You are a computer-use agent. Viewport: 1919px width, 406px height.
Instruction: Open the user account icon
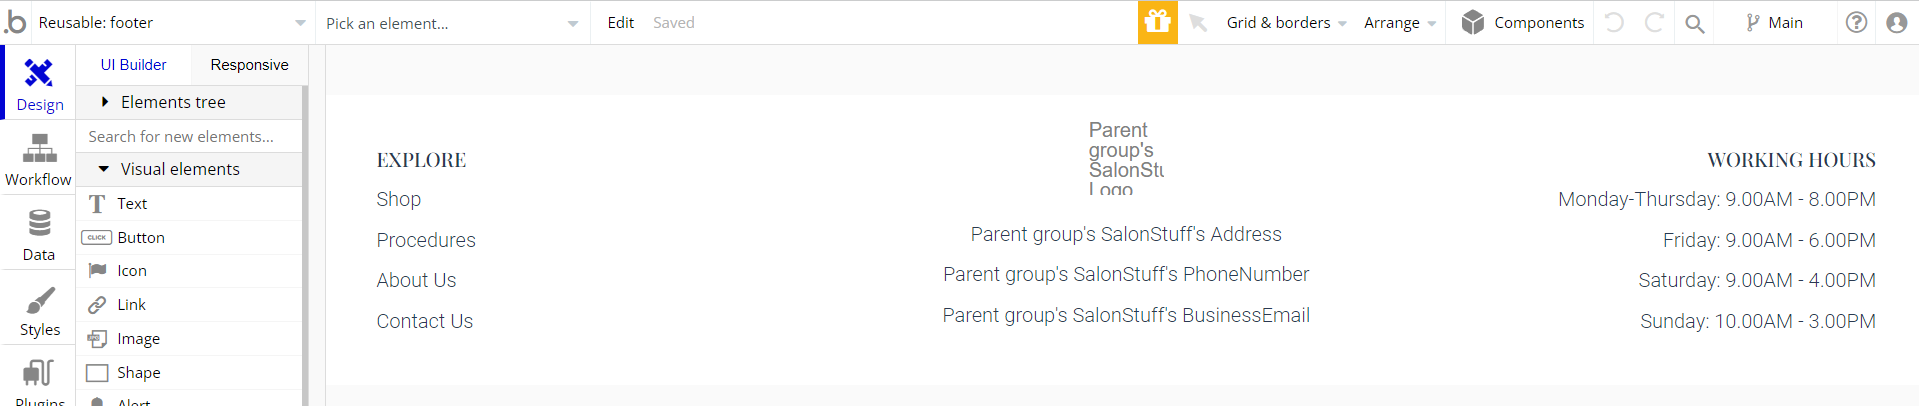click(x=1896, y=22)
